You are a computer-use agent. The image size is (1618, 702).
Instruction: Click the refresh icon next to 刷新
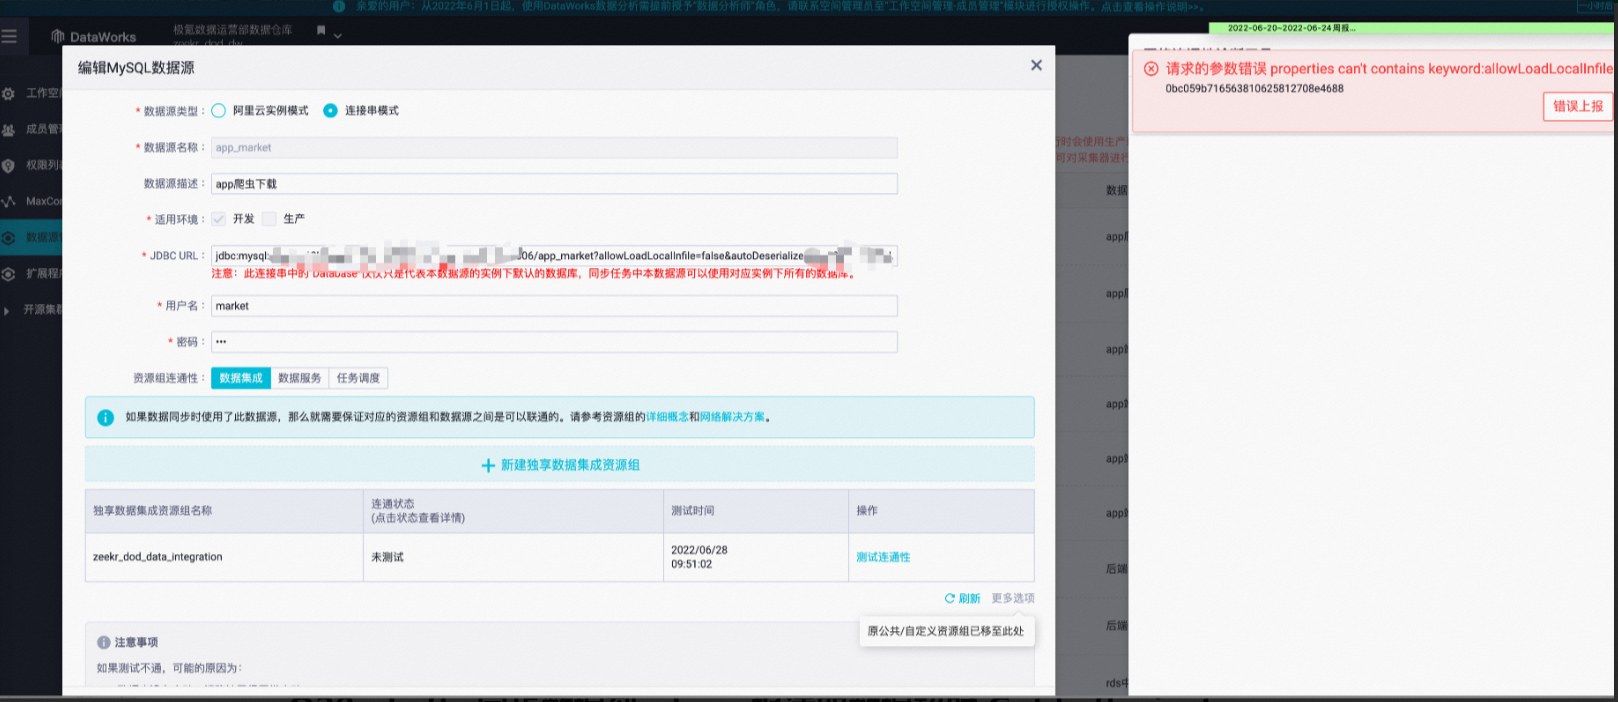[x=950, y=598]
